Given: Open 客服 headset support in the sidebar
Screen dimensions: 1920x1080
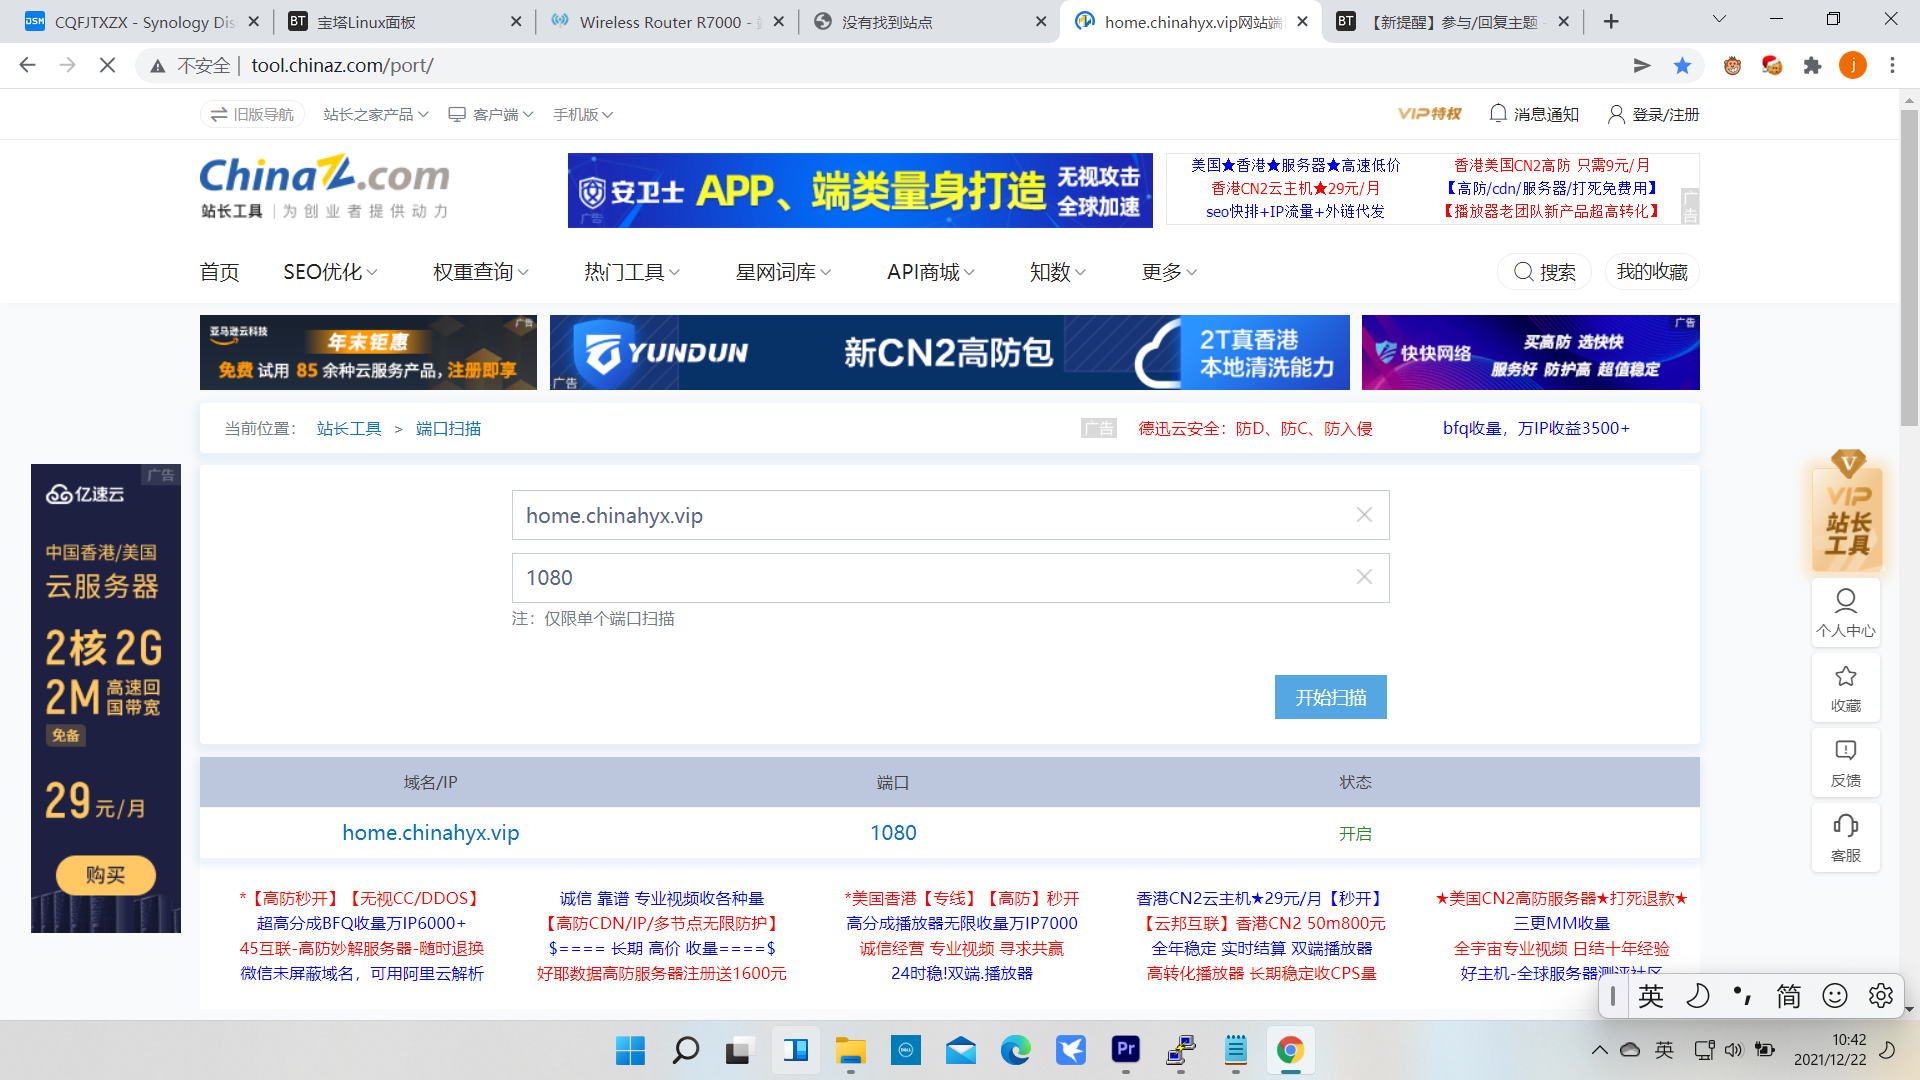Looking at the screenshot, I should (1846, 838).
